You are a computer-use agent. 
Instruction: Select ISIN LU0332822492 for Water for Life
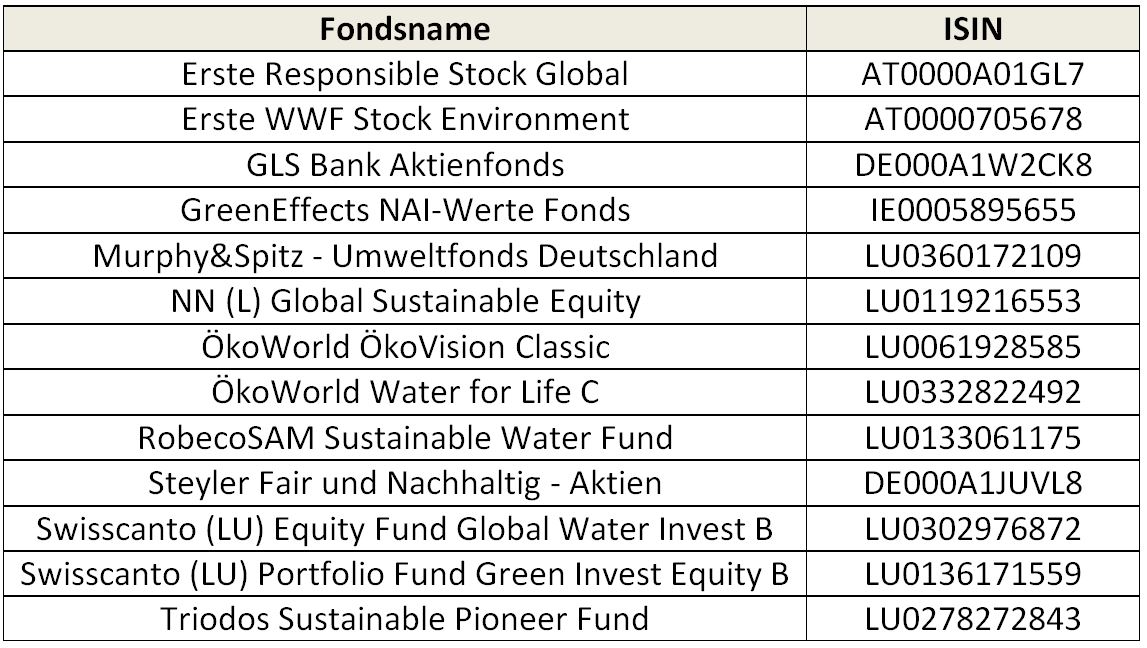click(972, 391)
